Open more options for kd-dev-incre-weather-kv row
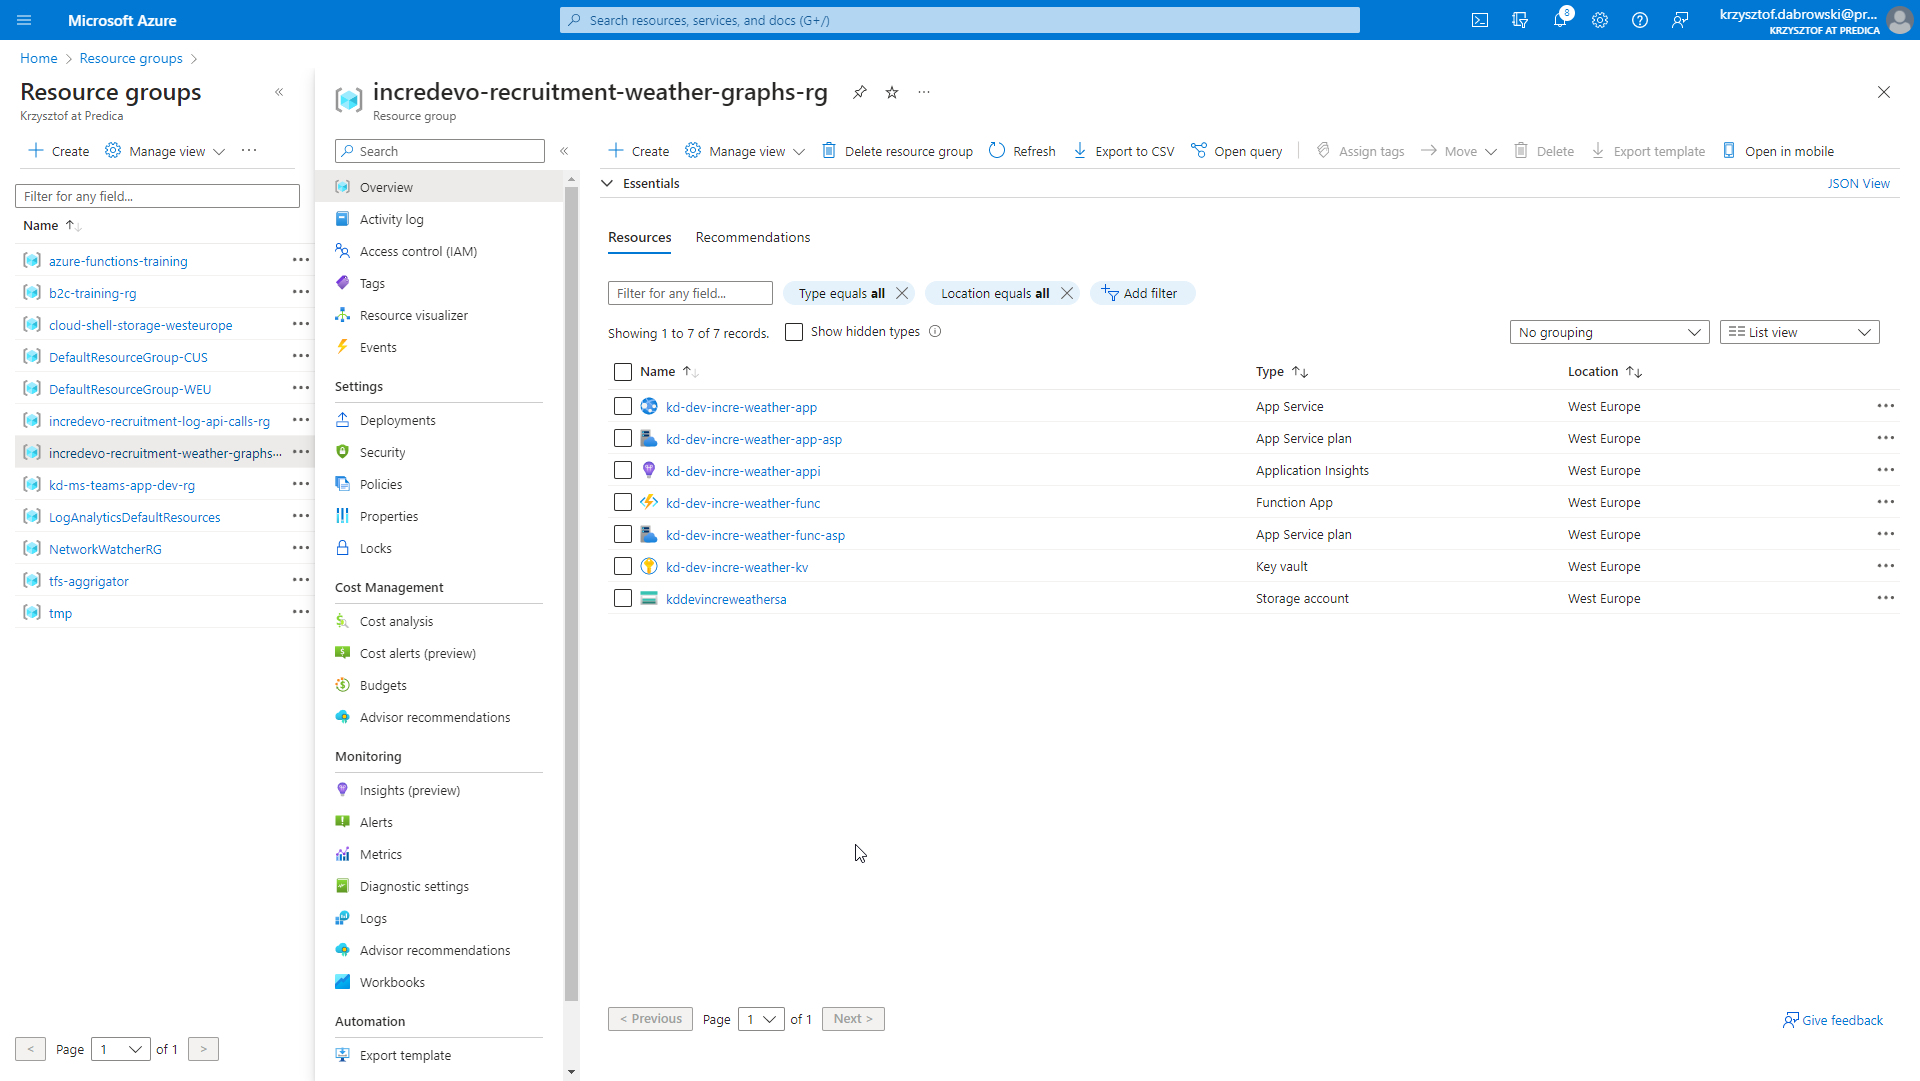Viewport: 1920px width, 1081px height. [1885, 566]
